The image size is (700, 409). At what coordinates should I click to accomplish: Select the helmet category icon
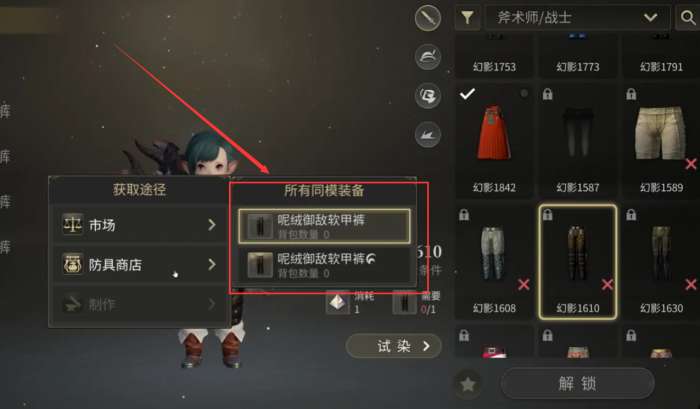tap(428, 57)
